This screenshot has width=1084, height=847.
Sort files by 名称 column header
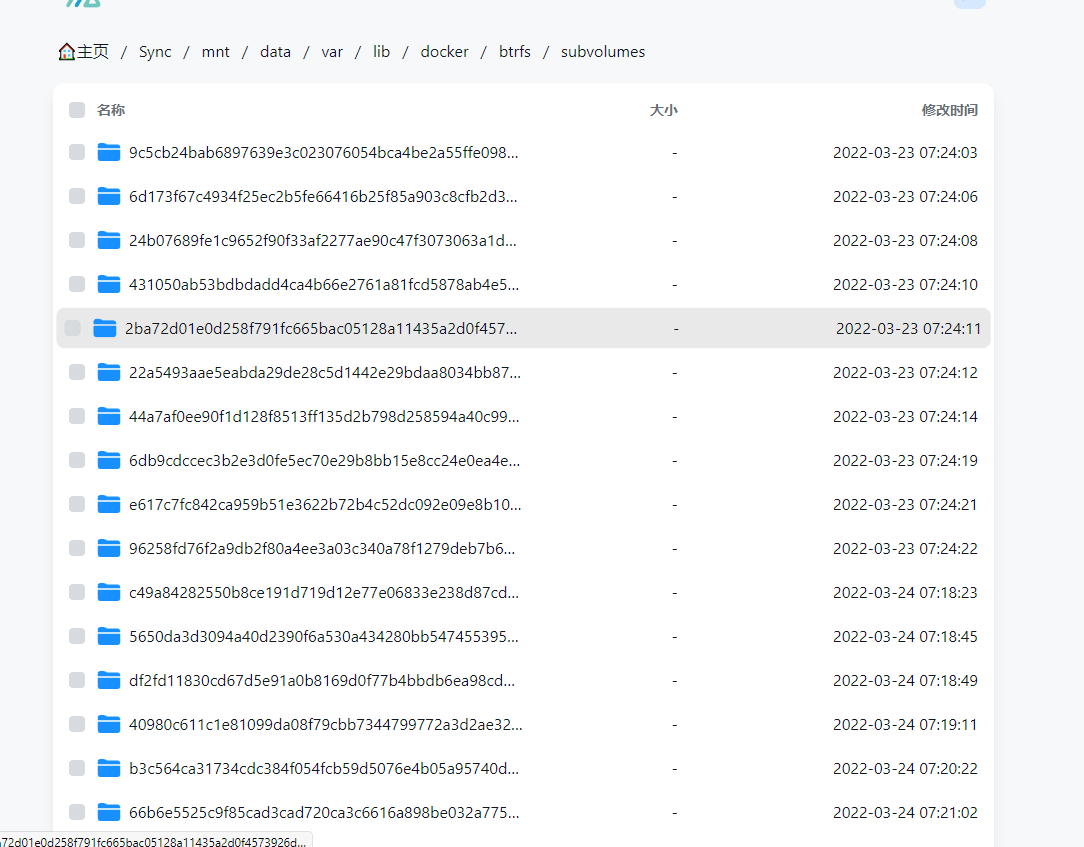(x=111, y=110)
